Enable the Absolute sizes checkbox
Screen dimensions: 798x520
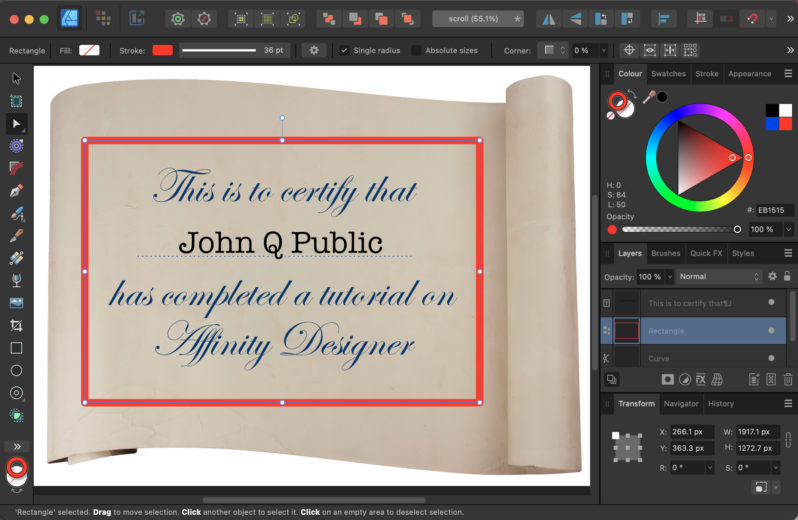coord(416,50)
